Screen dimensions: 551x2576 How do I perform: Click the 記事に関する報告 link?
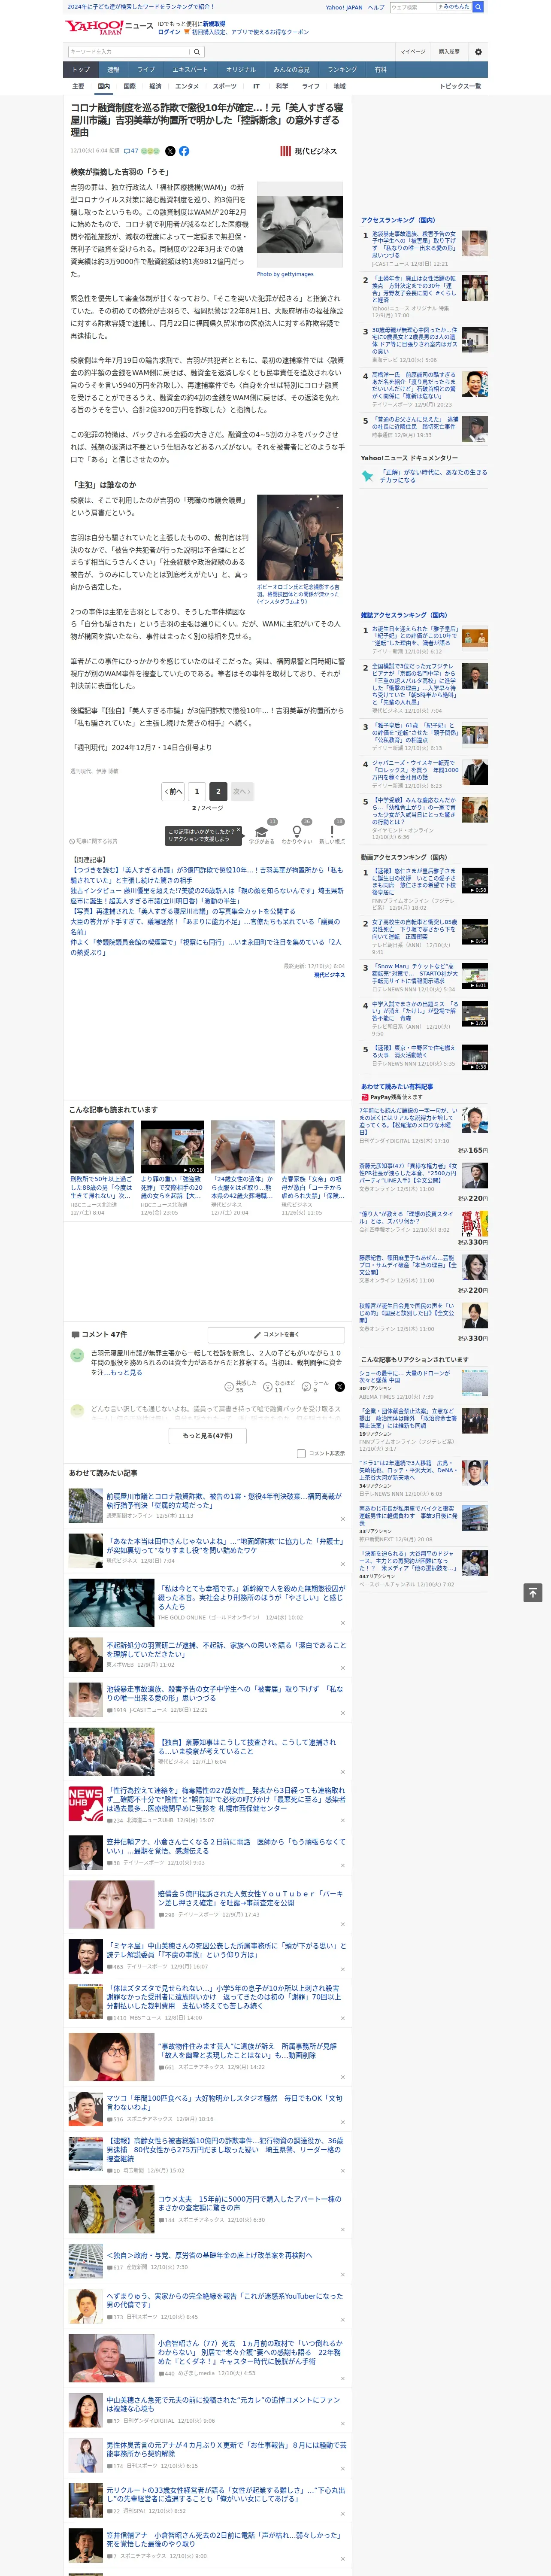coord(94,841)
